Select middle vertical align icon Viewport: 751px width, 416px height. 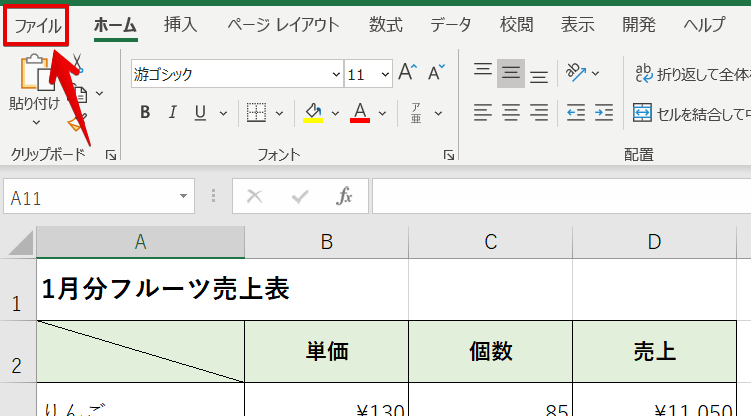[511, 73]
